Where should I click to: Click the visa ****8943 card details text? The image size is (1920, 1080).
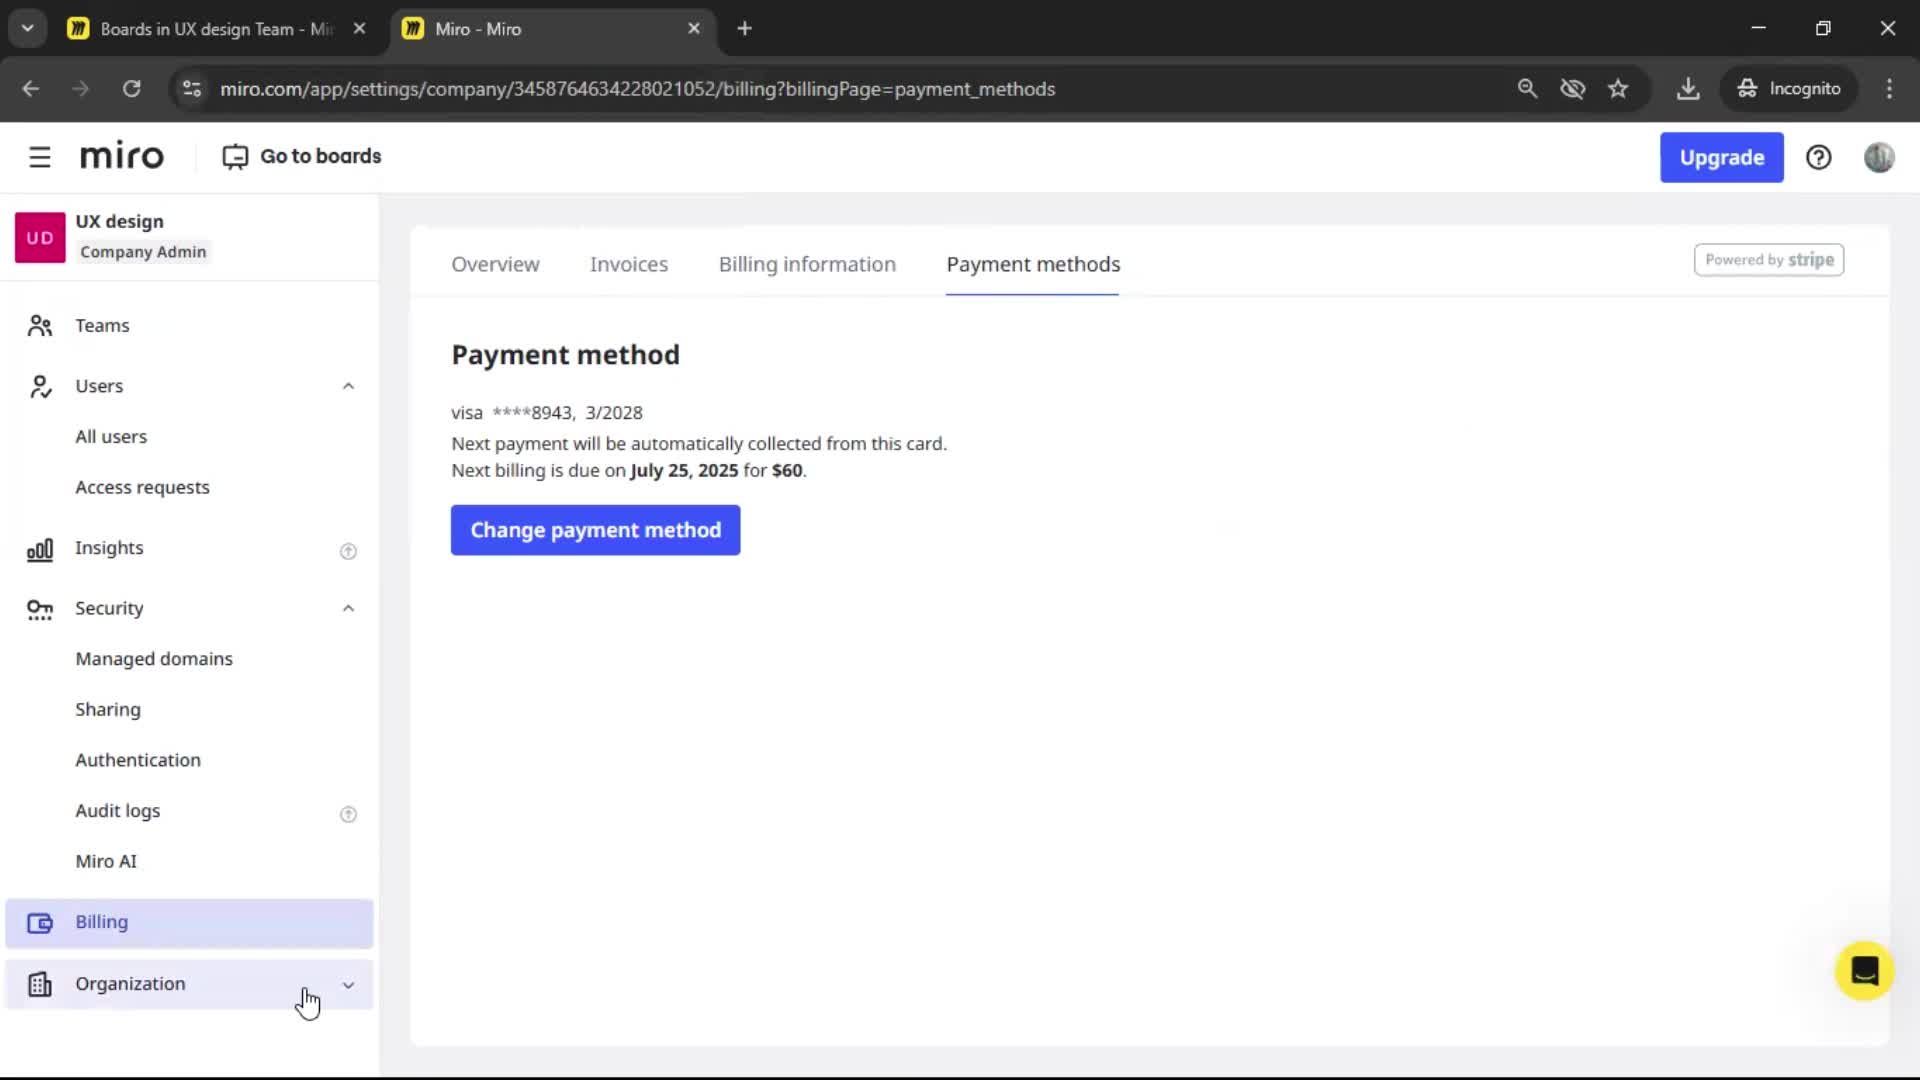[x=546, y=413]
